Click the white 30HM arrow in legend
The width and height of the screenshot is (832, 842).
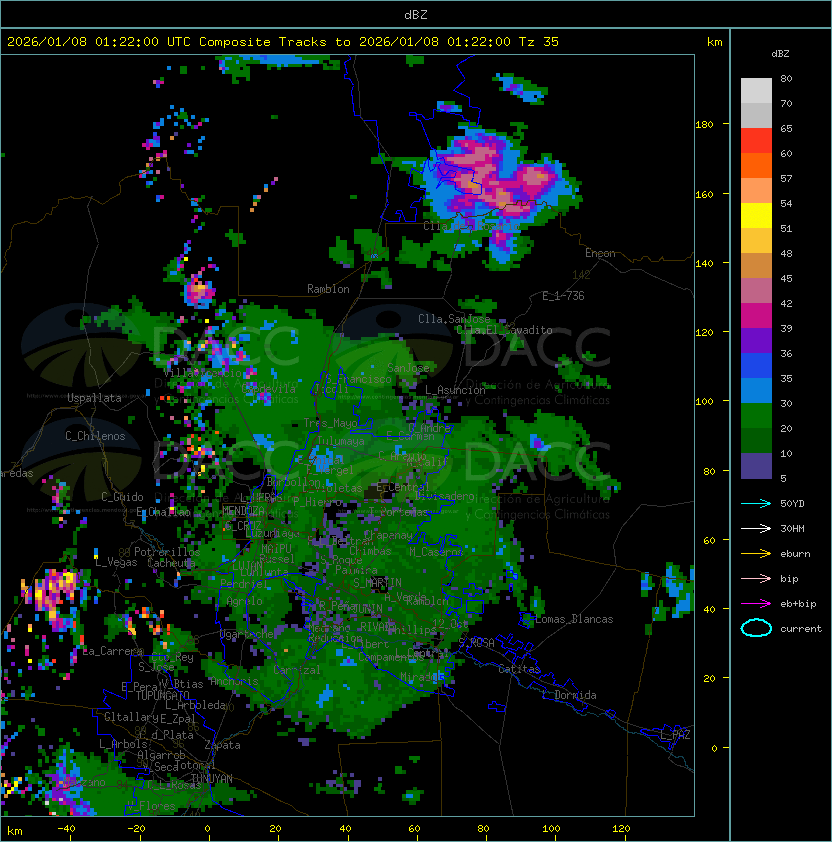pyautogui.click(x=756, y=528)
